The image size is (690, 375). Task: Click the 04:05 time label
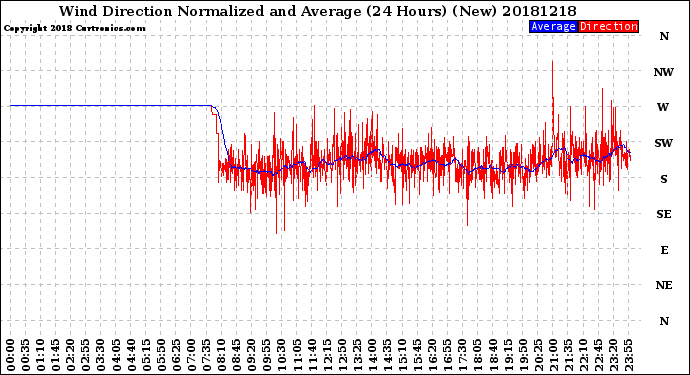point(117,355)
